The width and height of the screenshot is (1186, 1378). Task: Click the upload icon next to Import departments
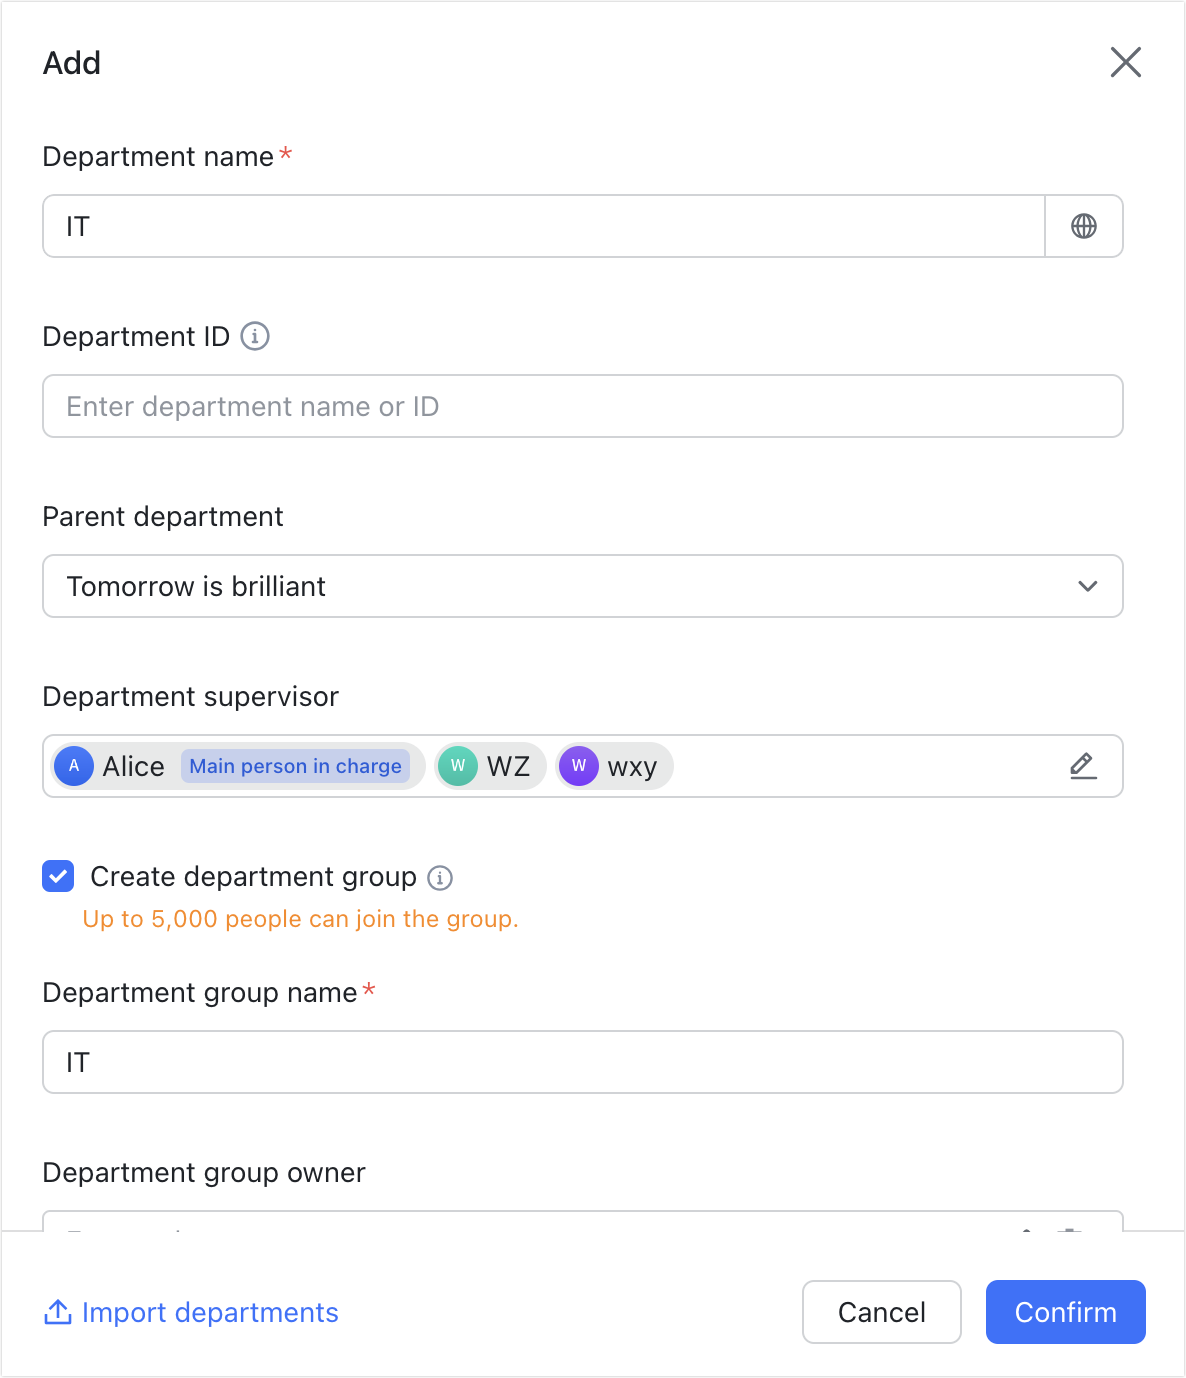(x=58, y=1312)
